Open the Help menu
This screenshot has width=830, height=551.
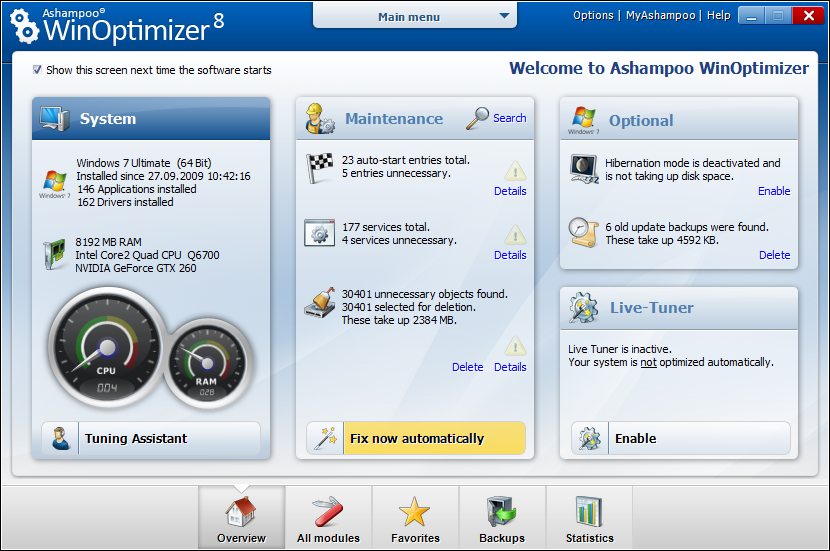click(718, 15)
